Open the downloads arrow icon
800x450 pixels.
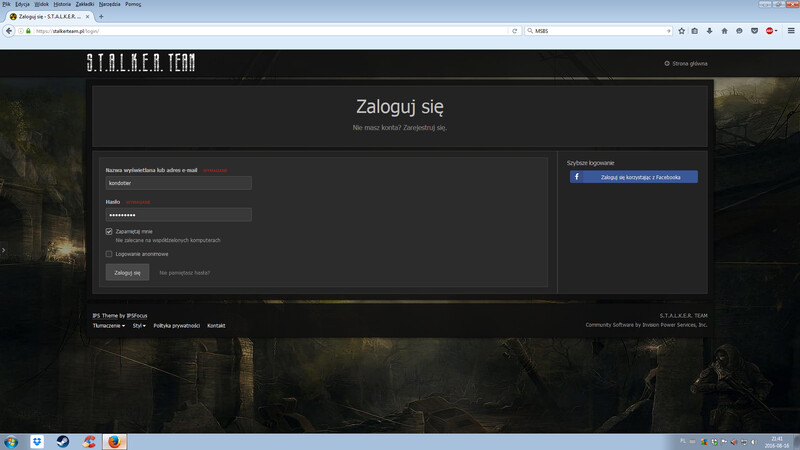709,30
